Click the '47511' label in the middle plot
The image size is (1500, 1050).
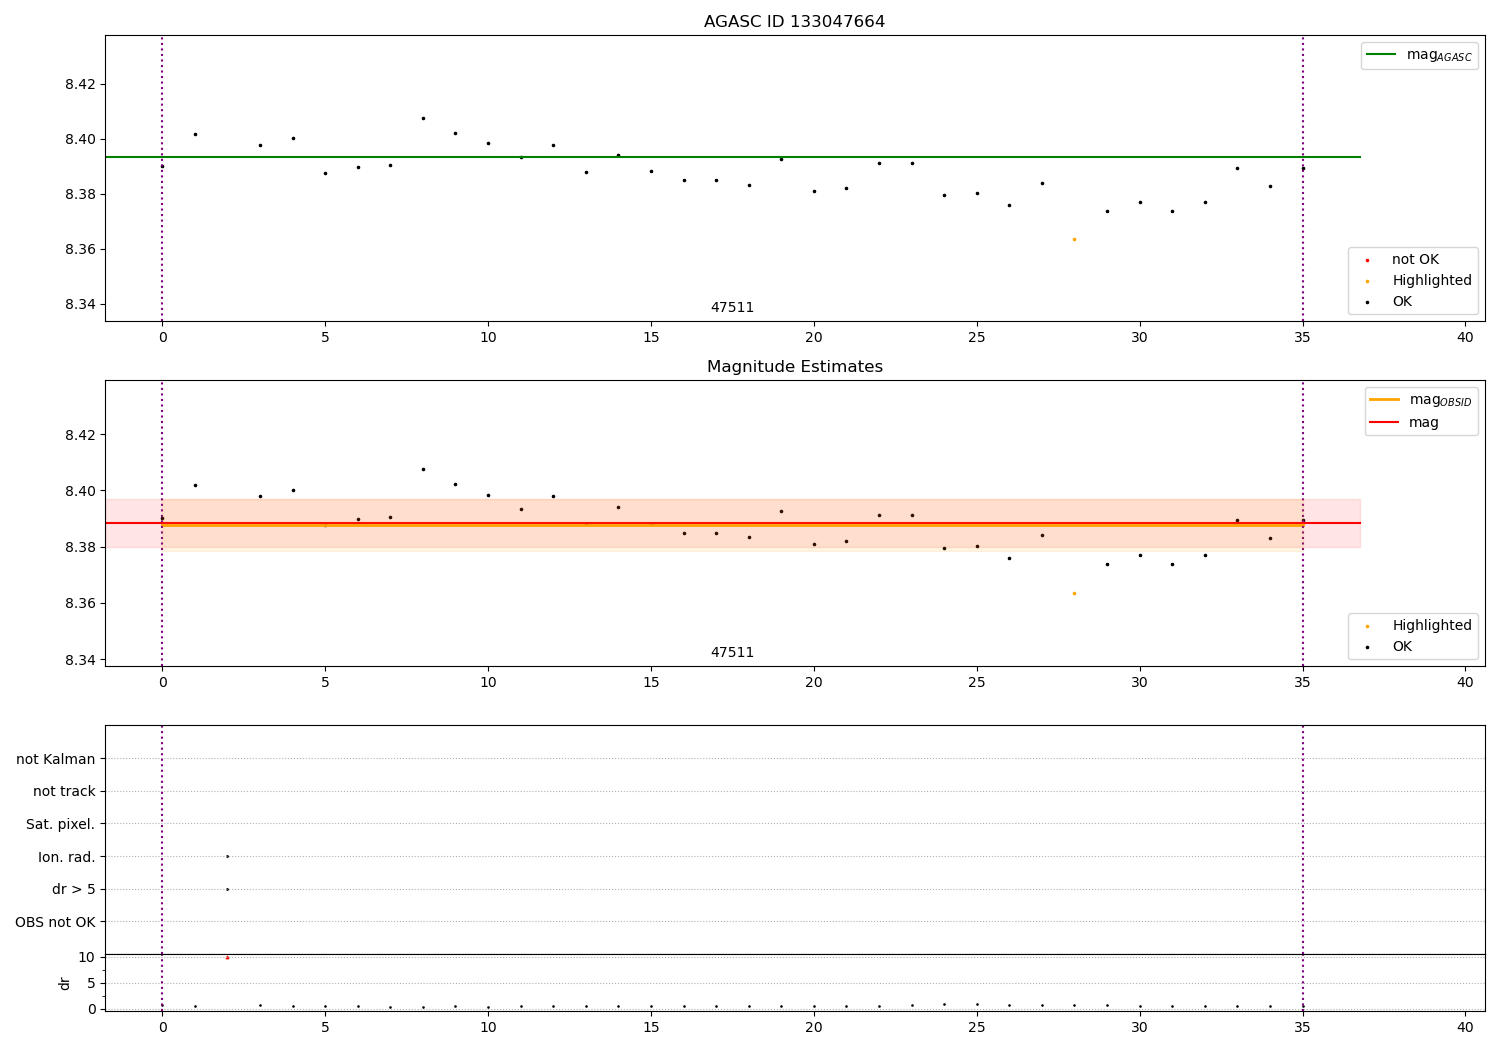732,653
